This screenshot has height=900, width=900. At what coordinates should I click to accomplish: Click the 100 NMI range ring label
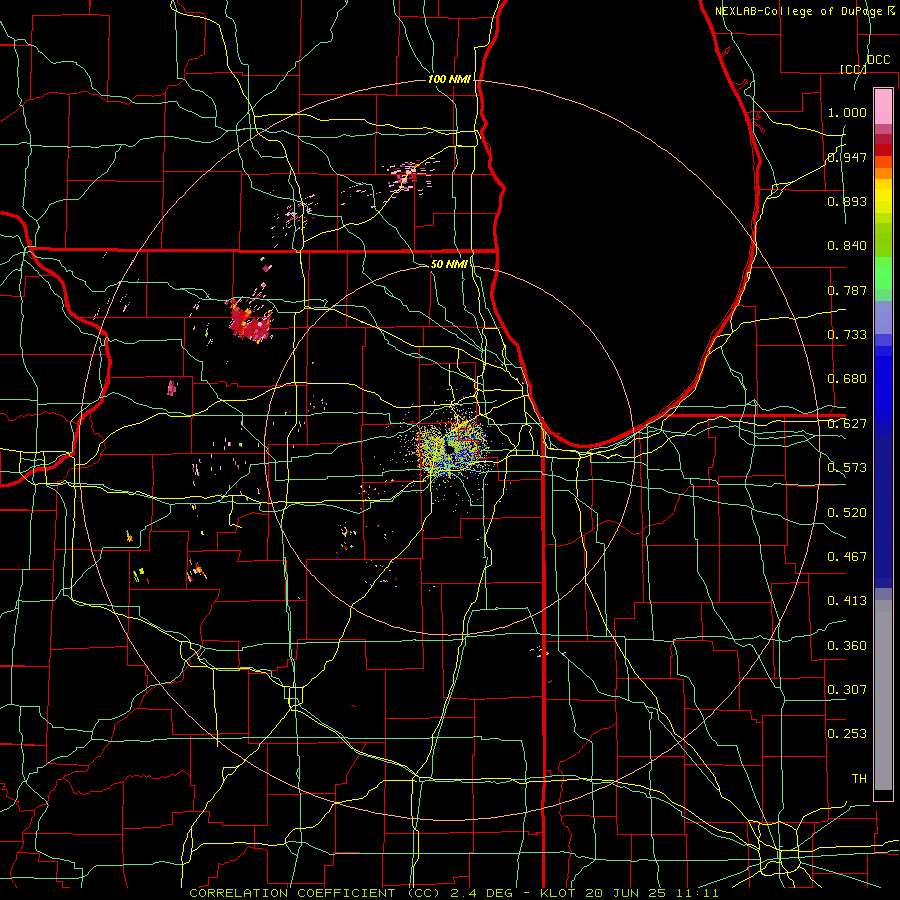[x=449, y=79]
